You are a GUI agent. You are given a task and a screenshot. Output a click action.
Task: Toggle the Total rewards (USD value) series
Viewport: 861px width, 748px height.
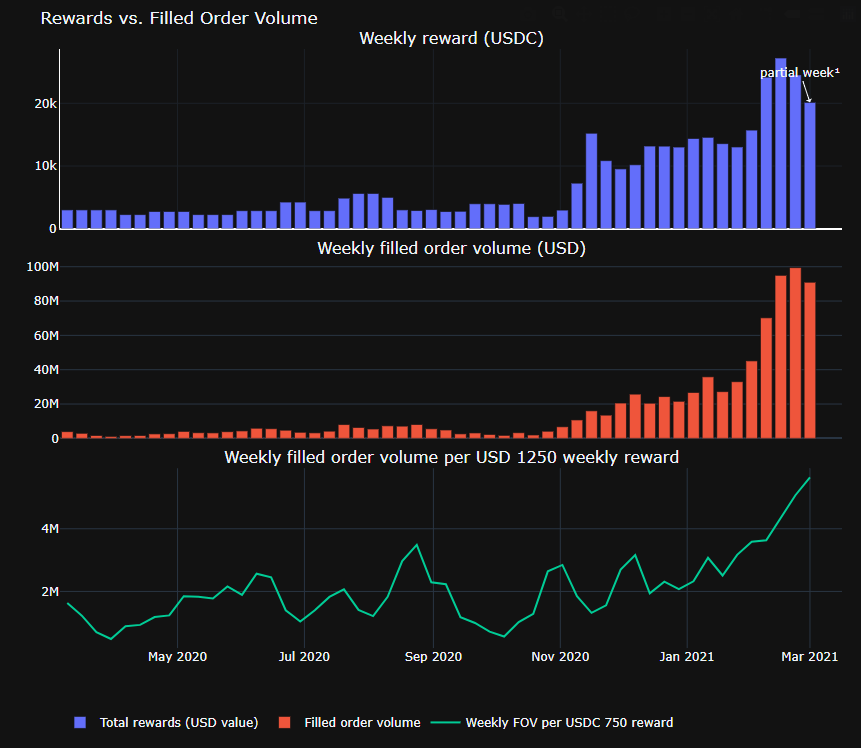179,722
